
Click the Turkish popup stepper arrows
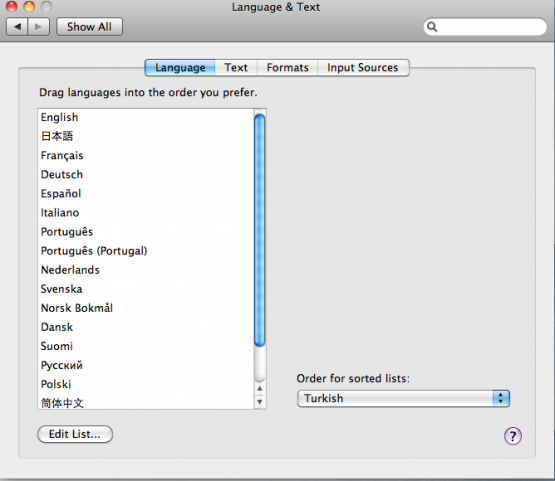tap(501, 399)
